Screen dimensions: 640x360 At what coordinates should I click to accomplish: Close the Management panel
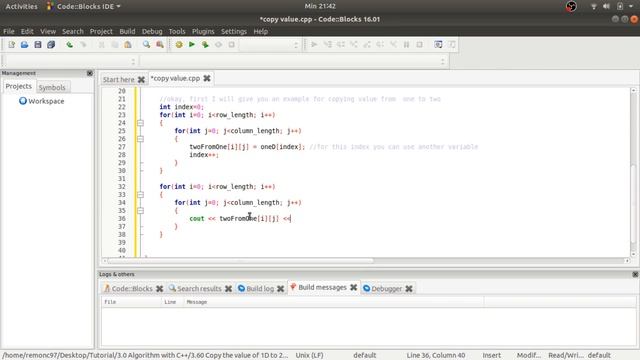pyautogui.click(x=90, y=73)
